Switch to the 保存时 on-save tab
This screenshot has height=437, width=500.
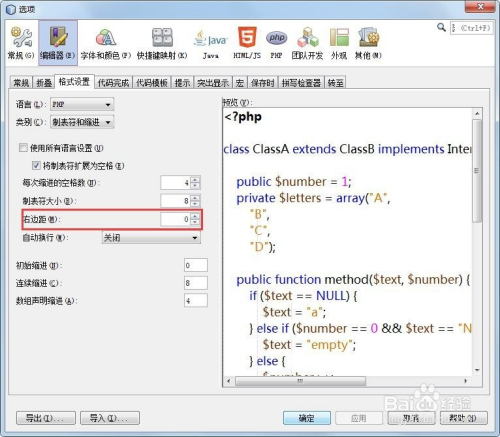tap(263, 82)
